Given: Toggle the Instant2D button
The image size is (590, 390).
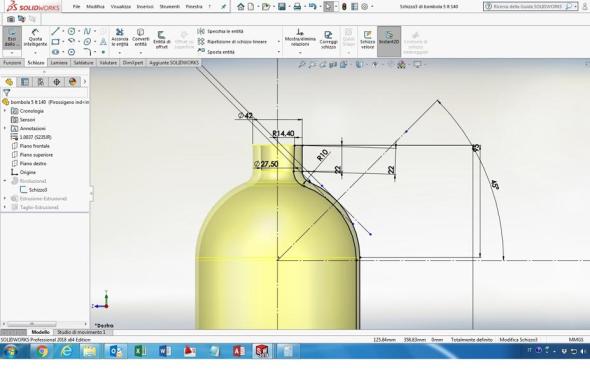Looking at the screenshot, I should point(389,38).
